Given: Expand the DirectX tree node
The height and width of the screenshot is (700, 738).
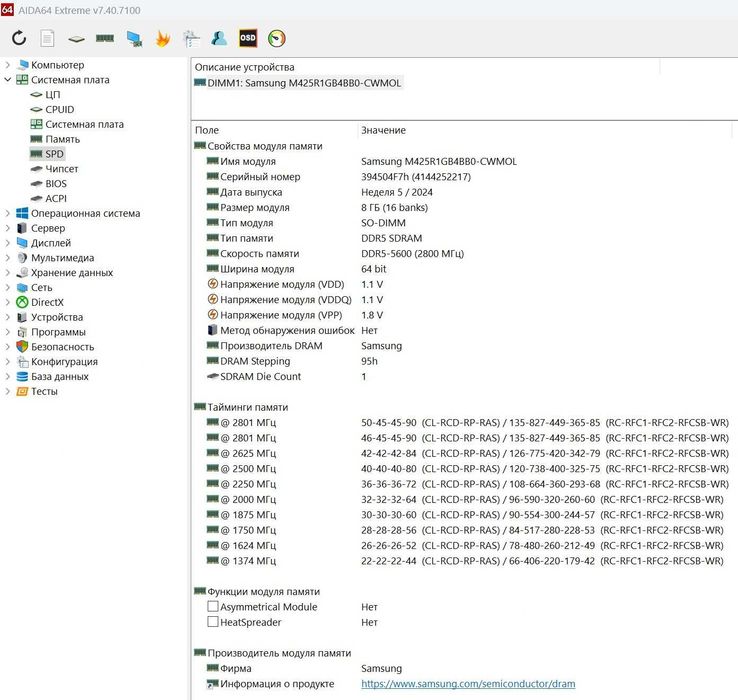Looking at the screenshot, I should point(8,302).
